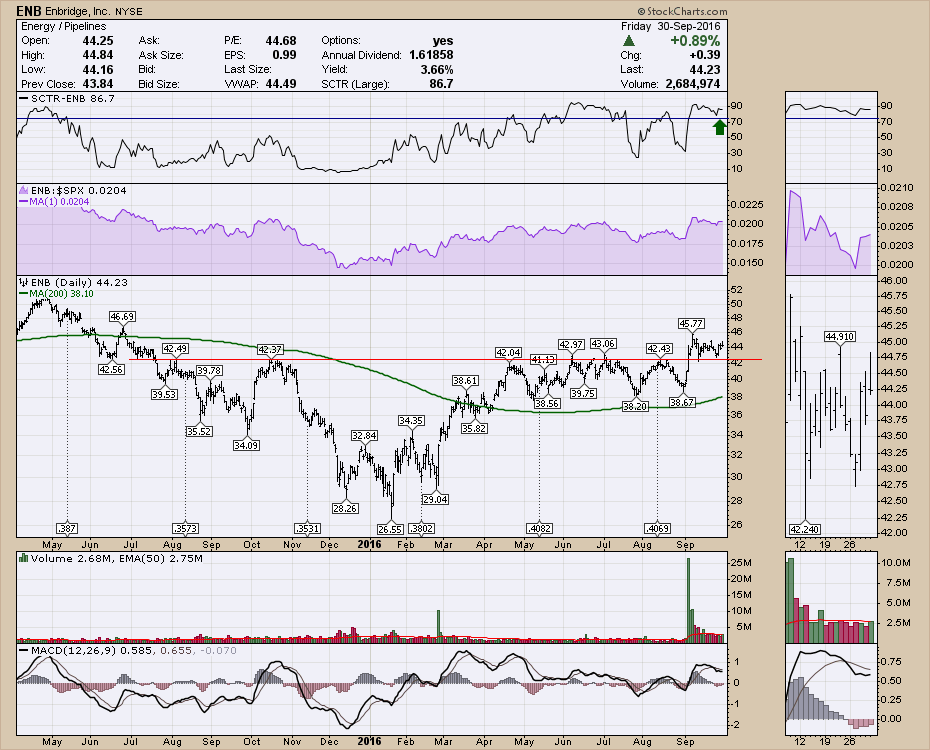The width and height of the screenshot is (930, 750).
Task: Click the 43.06 peak label
Action: tap(603, 344)
